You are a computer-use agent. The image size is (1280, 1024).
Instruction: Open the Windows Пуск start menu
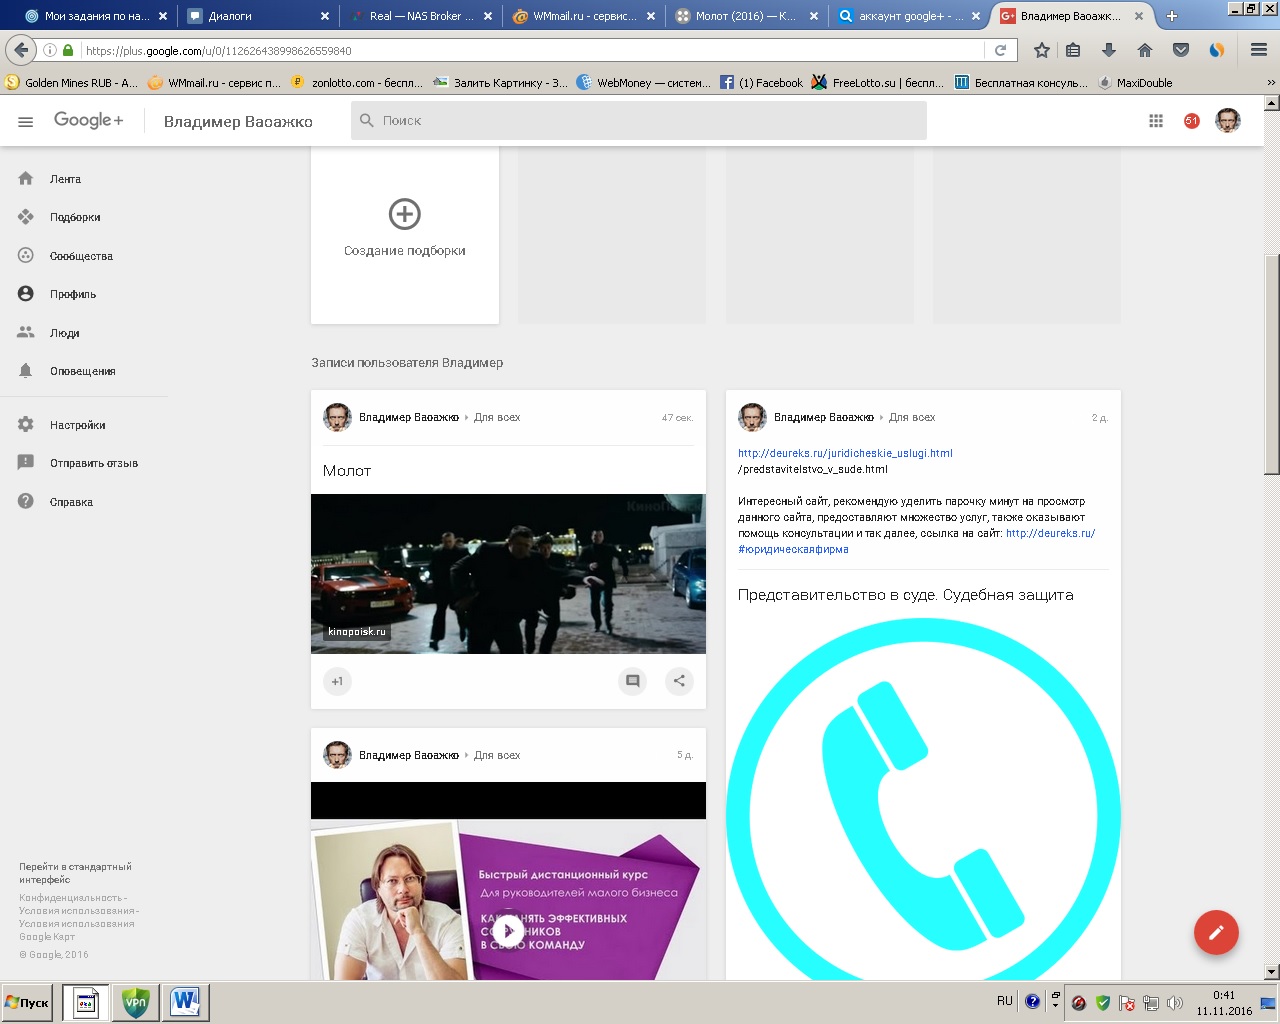pyautogui.click(x=27, y=1002)
